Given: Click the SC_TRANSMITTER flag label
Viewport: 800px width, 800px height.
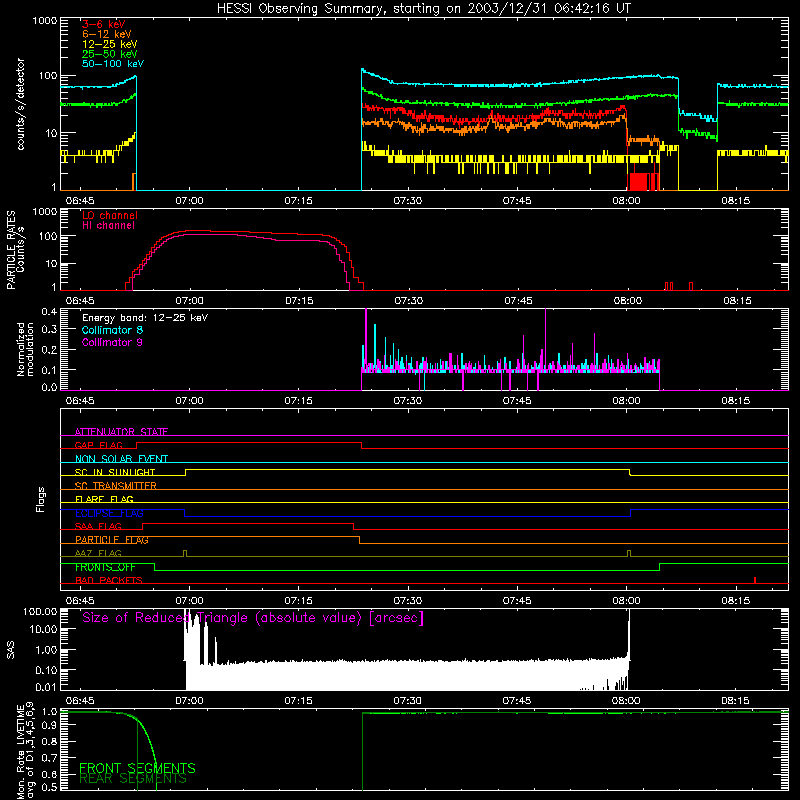Looking at the screenshot, I should click(x=116, y=485).
